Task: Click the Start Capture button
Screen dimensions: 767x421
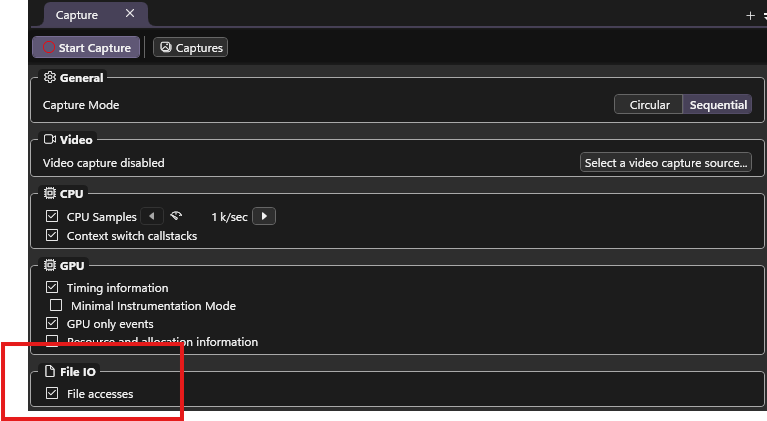Action: pyautogui.click(x=86, y=47)
